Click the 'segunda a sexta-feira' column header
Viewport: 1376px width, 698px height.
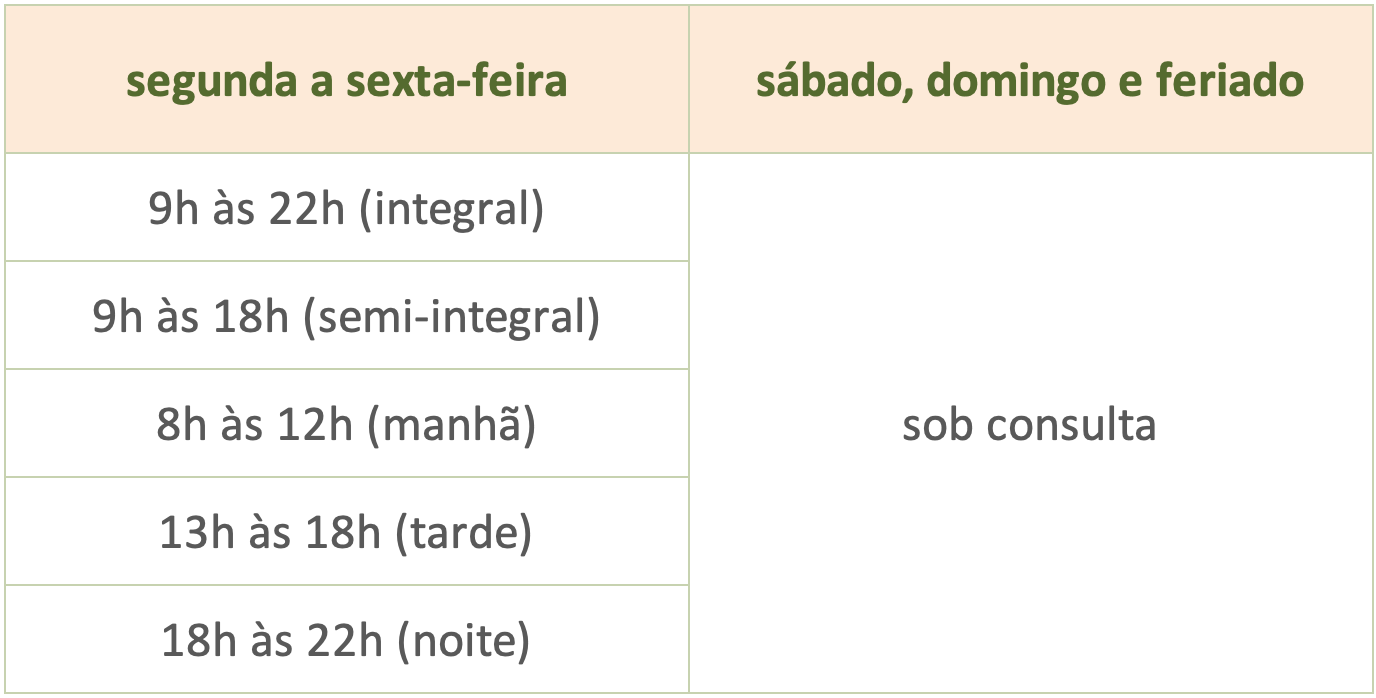click(x=346, y=81)
